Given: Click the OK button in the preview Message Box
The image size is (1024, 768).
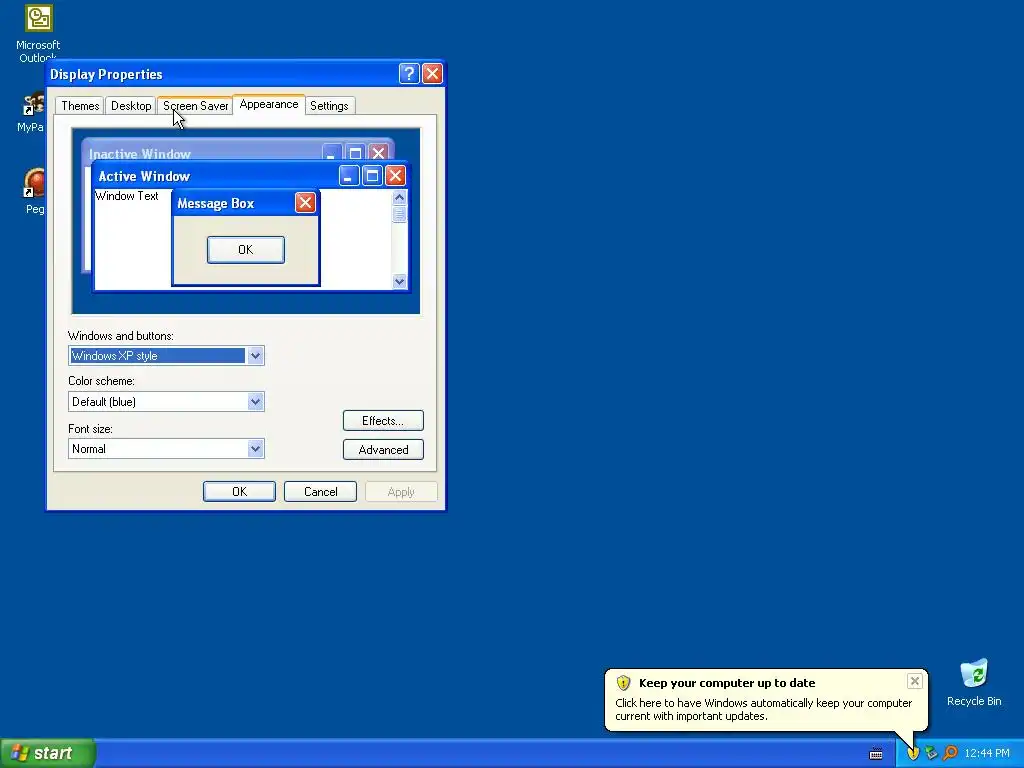Looking at the screenshot, I should click(x=246, y=249).
